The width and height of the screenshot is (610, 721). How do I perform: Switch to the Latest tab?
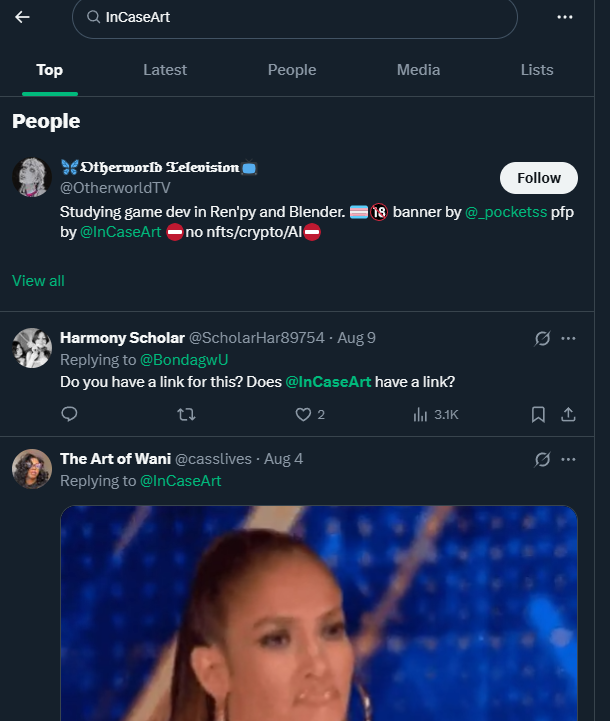pos(165,70)
